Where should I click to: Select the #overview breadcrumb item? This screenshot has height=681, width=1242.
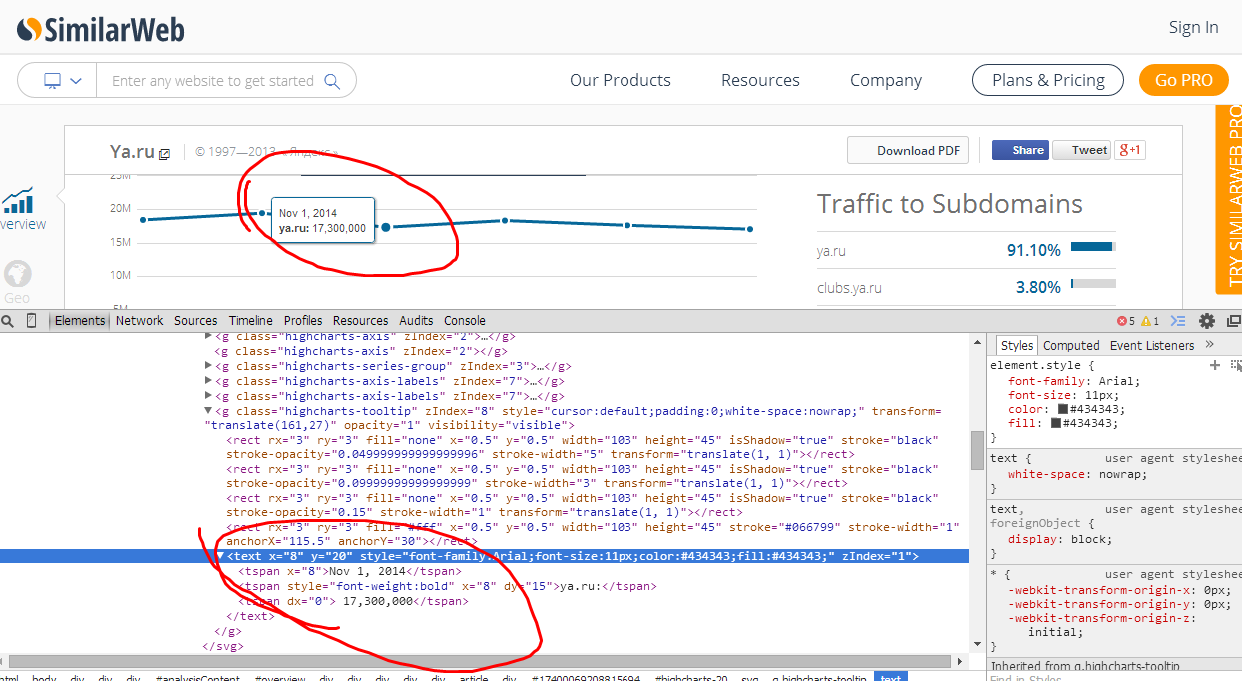coord(280,678)
